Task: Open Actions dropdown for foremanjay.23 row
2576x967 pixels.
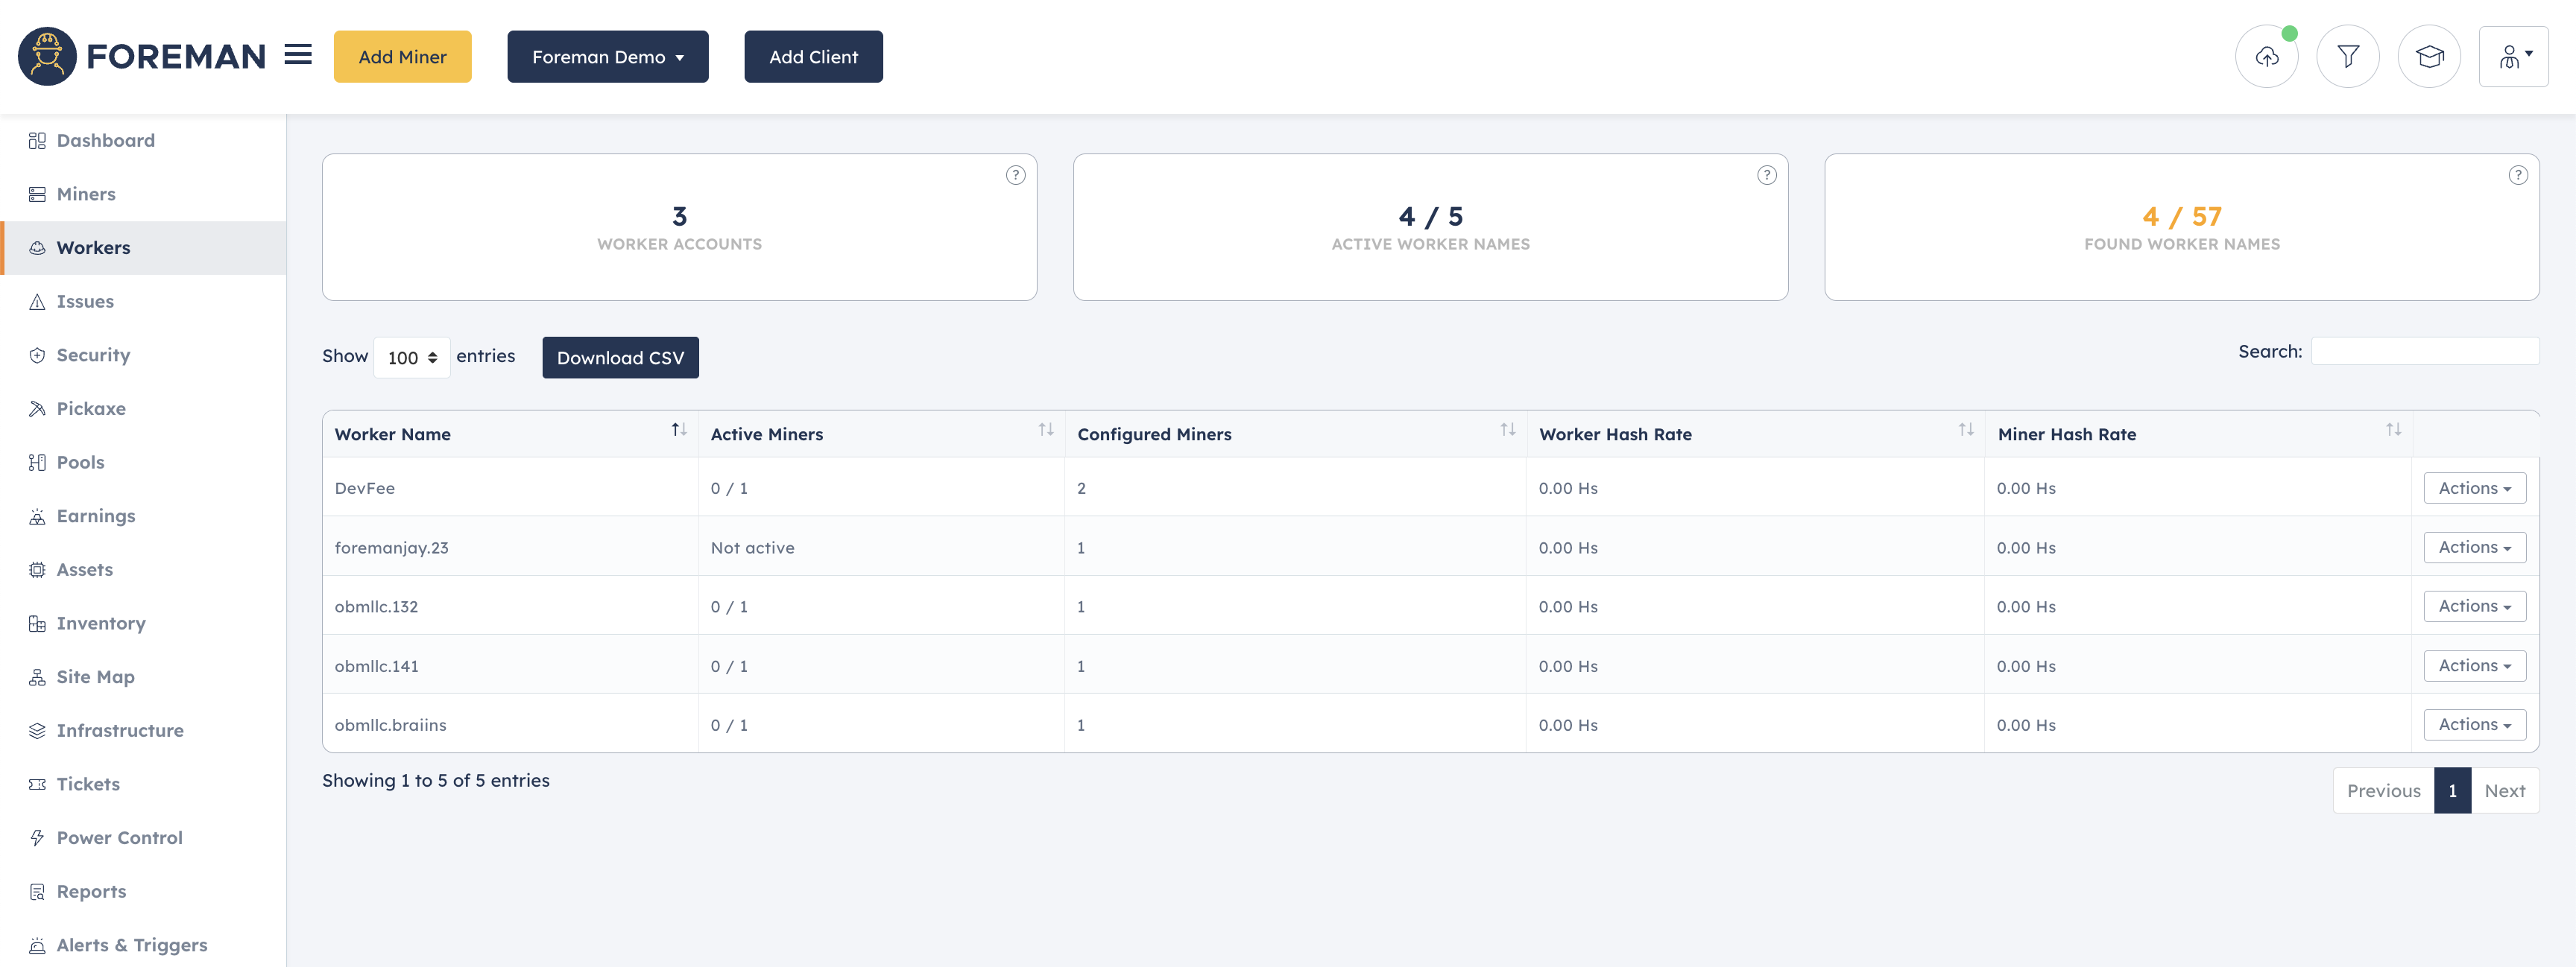Action: click(x=2474, y=547)
